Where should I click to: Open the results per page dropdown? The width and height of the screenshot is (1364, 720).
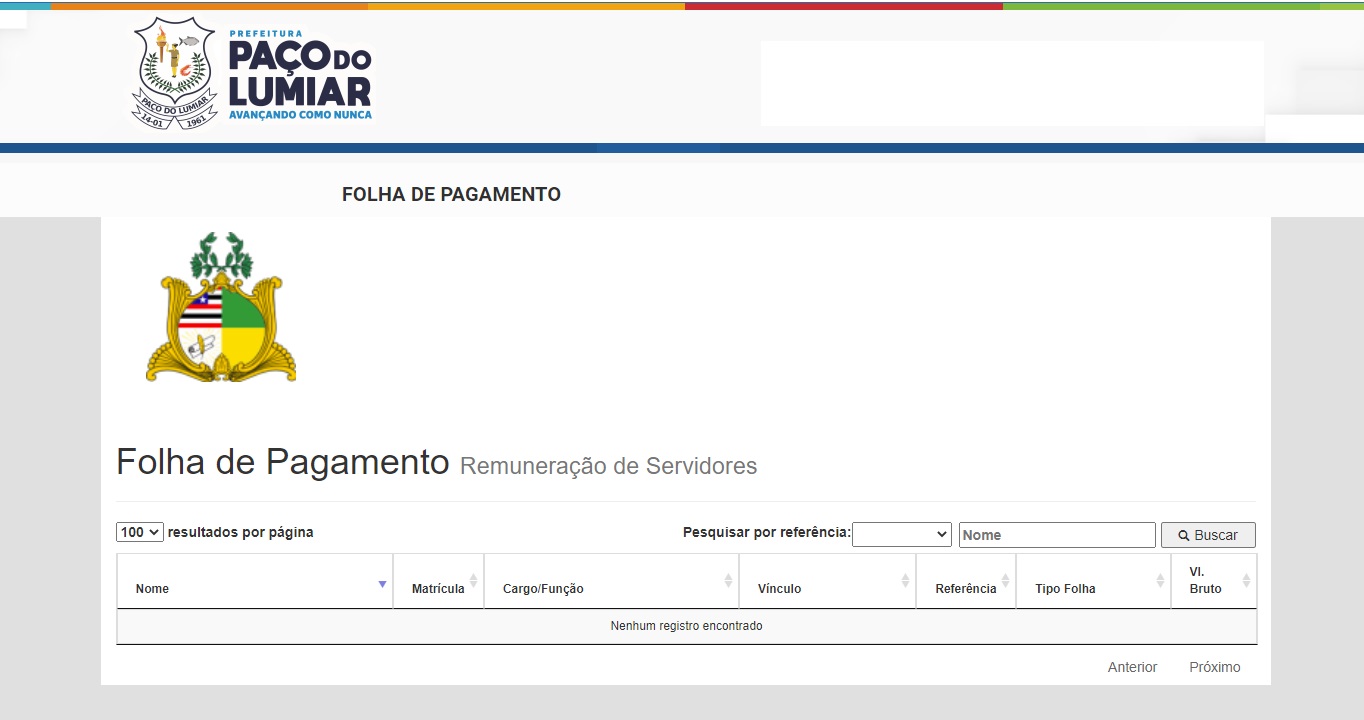140,532
